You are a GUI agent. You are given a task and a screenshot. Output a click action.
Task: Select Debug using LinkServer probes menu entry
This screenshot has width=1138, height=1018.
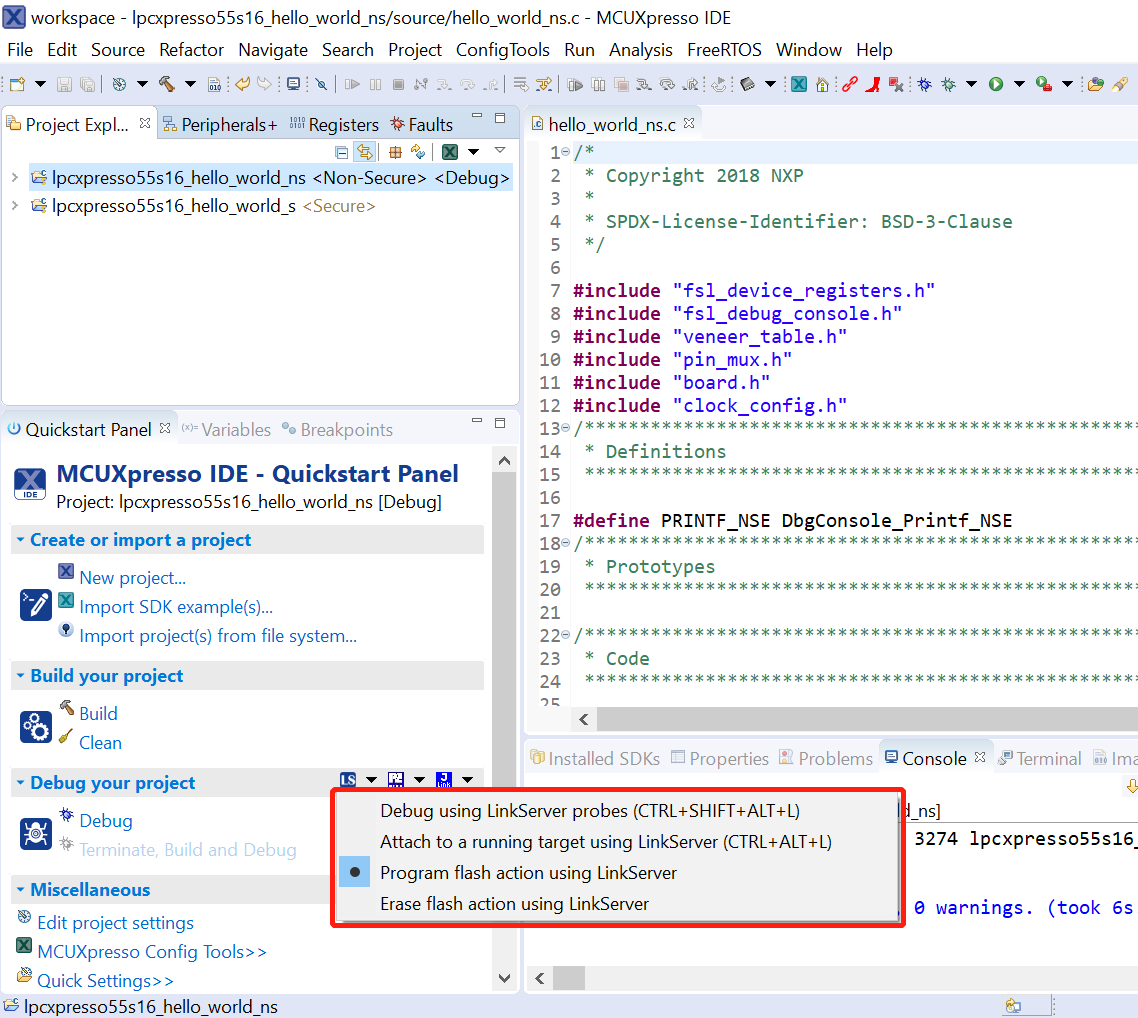click(x=589, y=811)
